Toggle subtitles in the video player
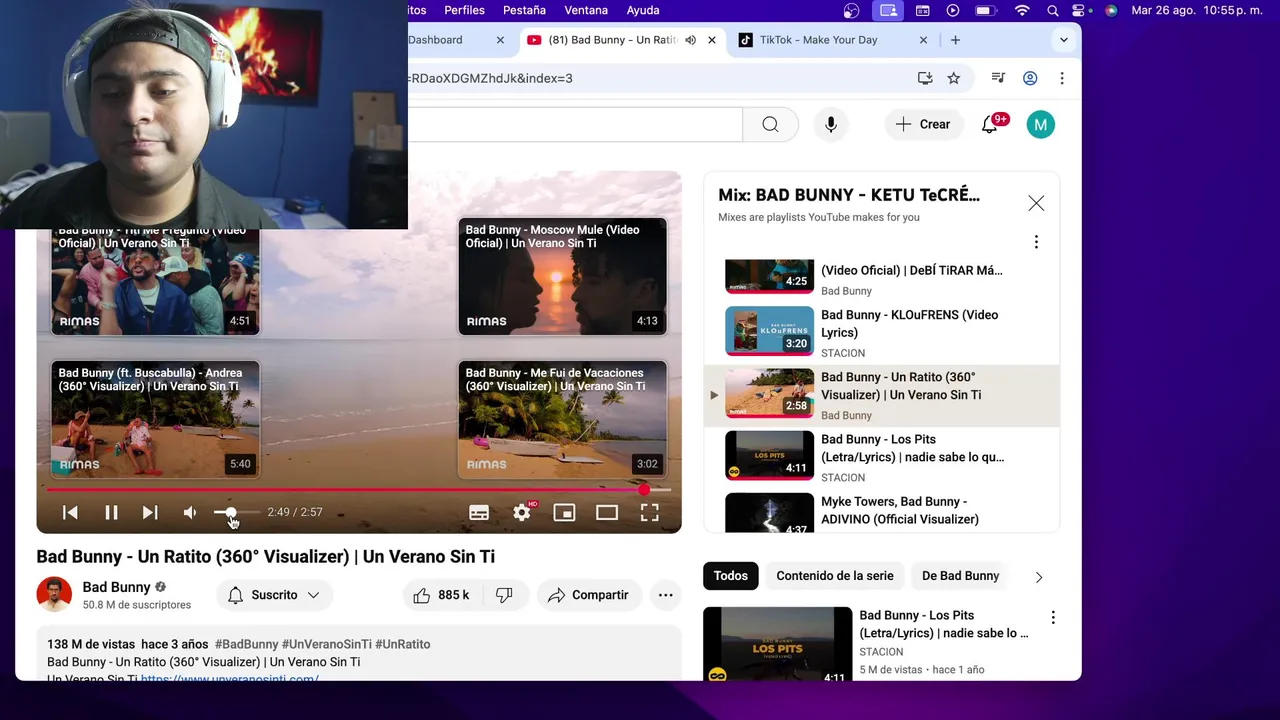 pos(479,512)
